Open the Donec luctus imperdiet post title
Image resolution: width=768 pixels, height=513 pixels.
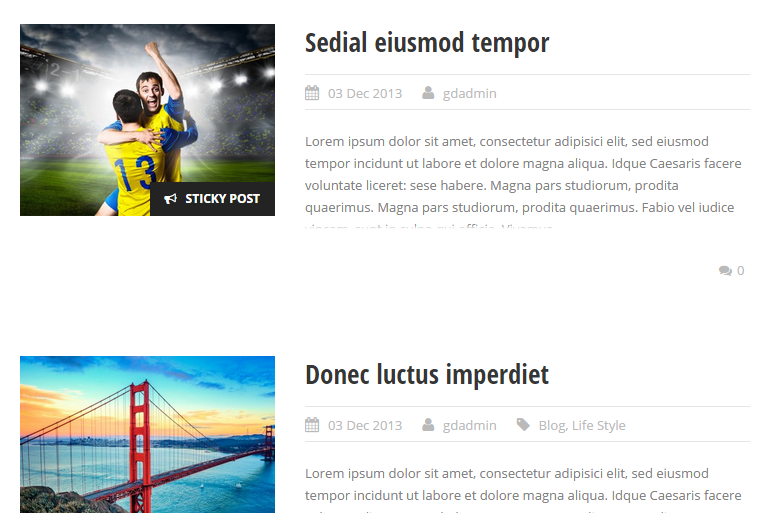click(427, 375)
